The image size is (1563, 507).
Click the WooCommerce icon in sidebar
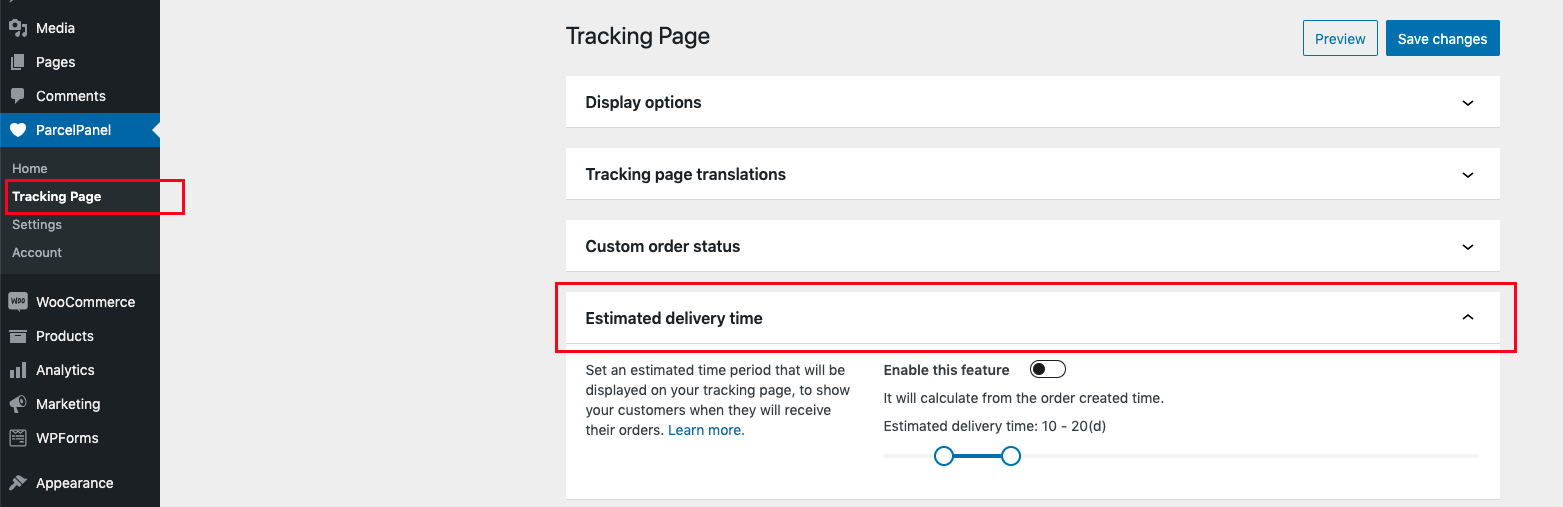click(x=17, y=302)
